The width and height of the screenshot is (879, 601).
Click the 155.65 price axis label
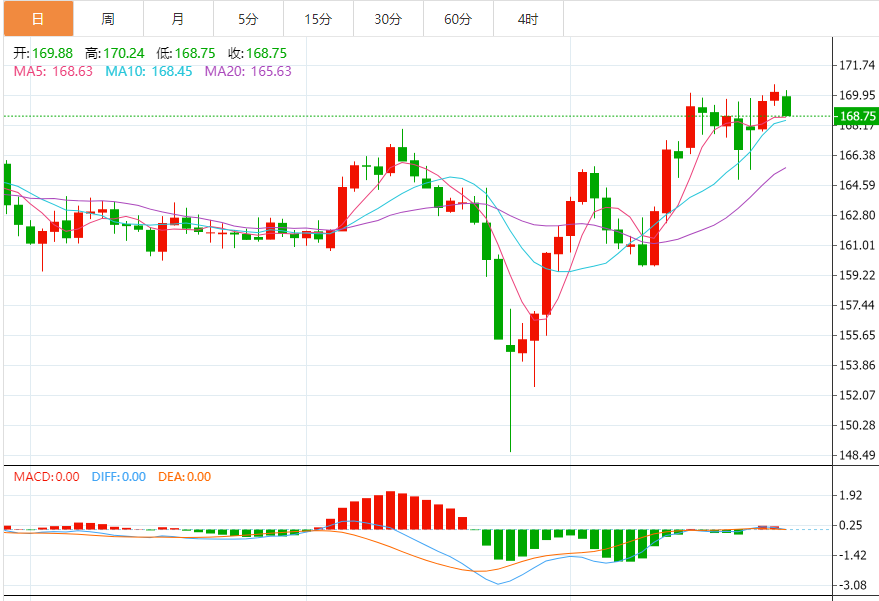[x=857, y=335]
